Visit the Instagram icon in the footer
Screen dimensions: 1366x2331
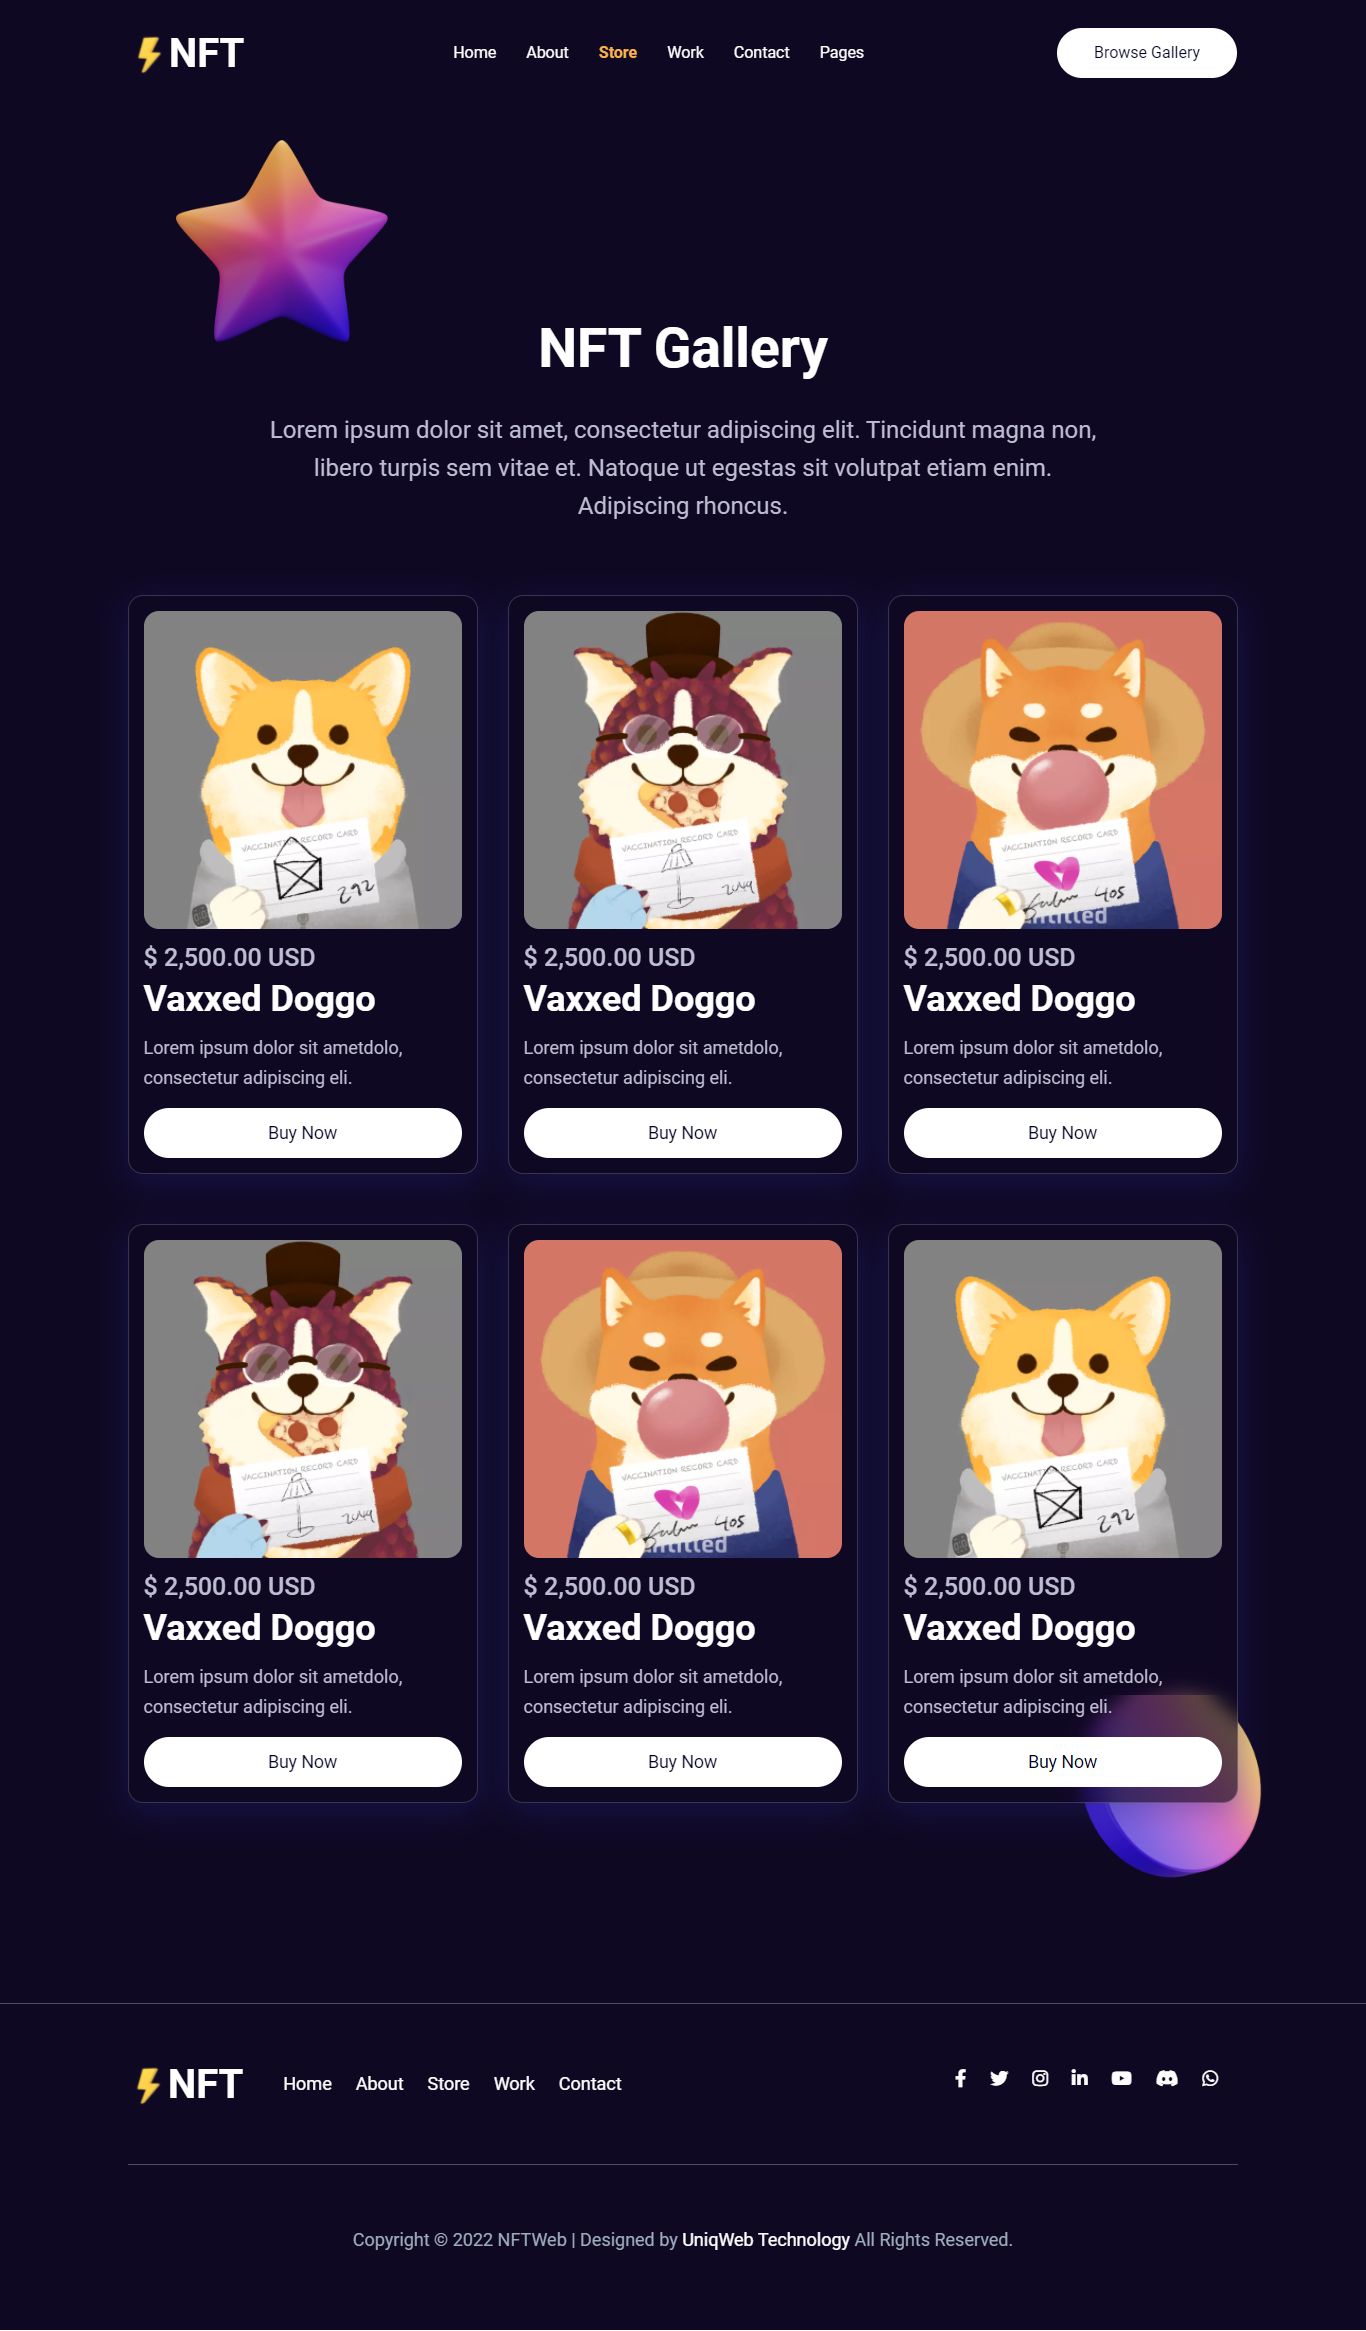1040,2078
